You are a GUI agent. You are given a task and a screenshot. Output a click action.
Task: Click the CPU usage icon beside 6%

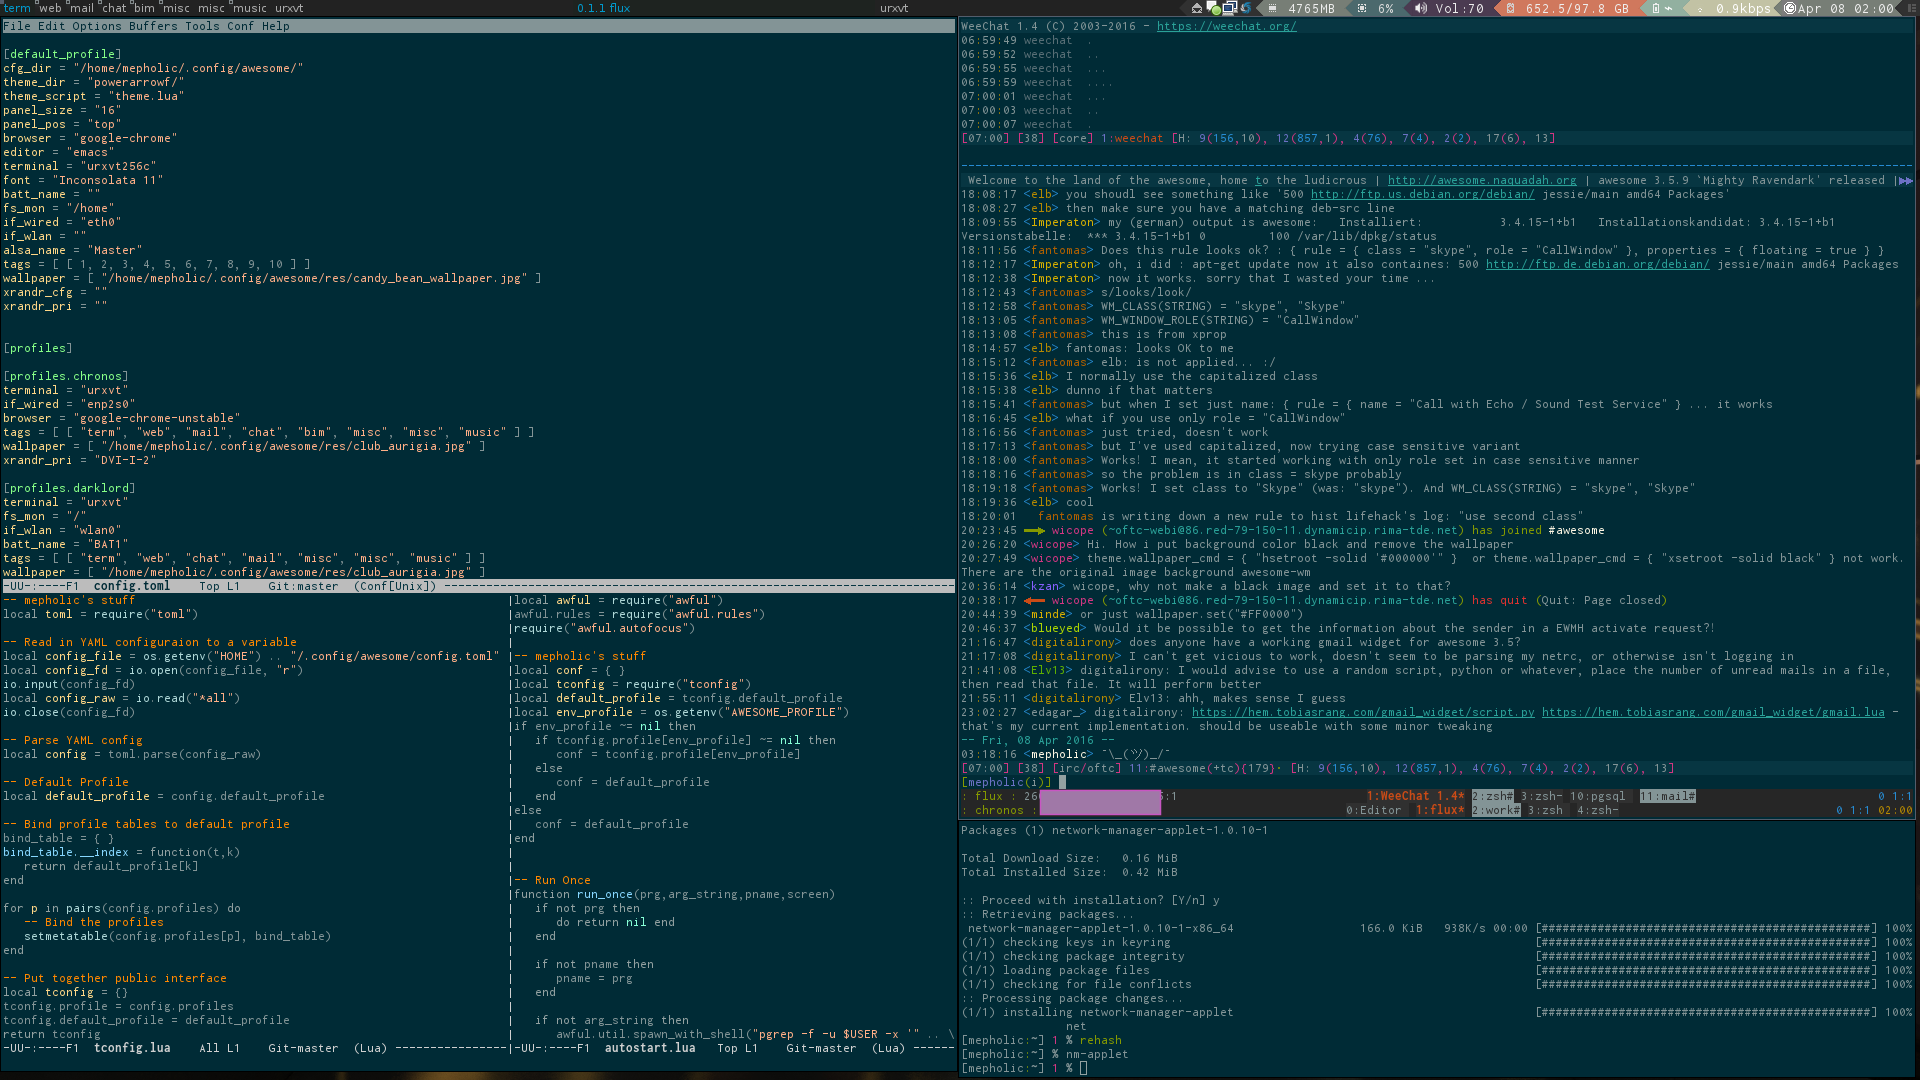[x=1362, y=8]
